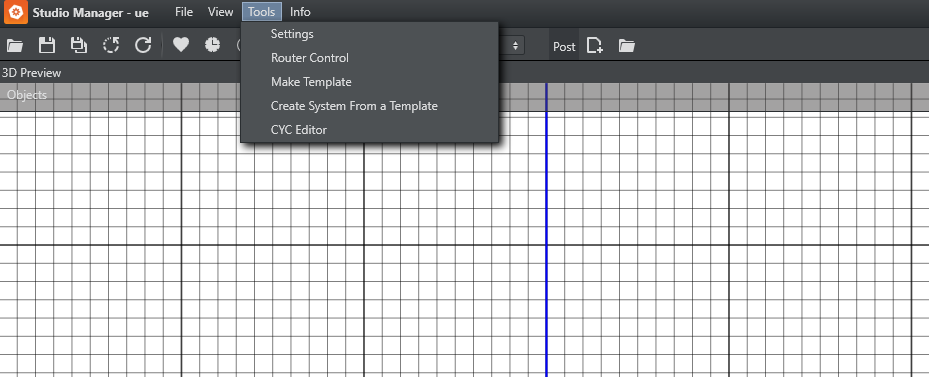Screen dimensions: 929x377
Task: Open the File menu
Action: click(184, 12)
